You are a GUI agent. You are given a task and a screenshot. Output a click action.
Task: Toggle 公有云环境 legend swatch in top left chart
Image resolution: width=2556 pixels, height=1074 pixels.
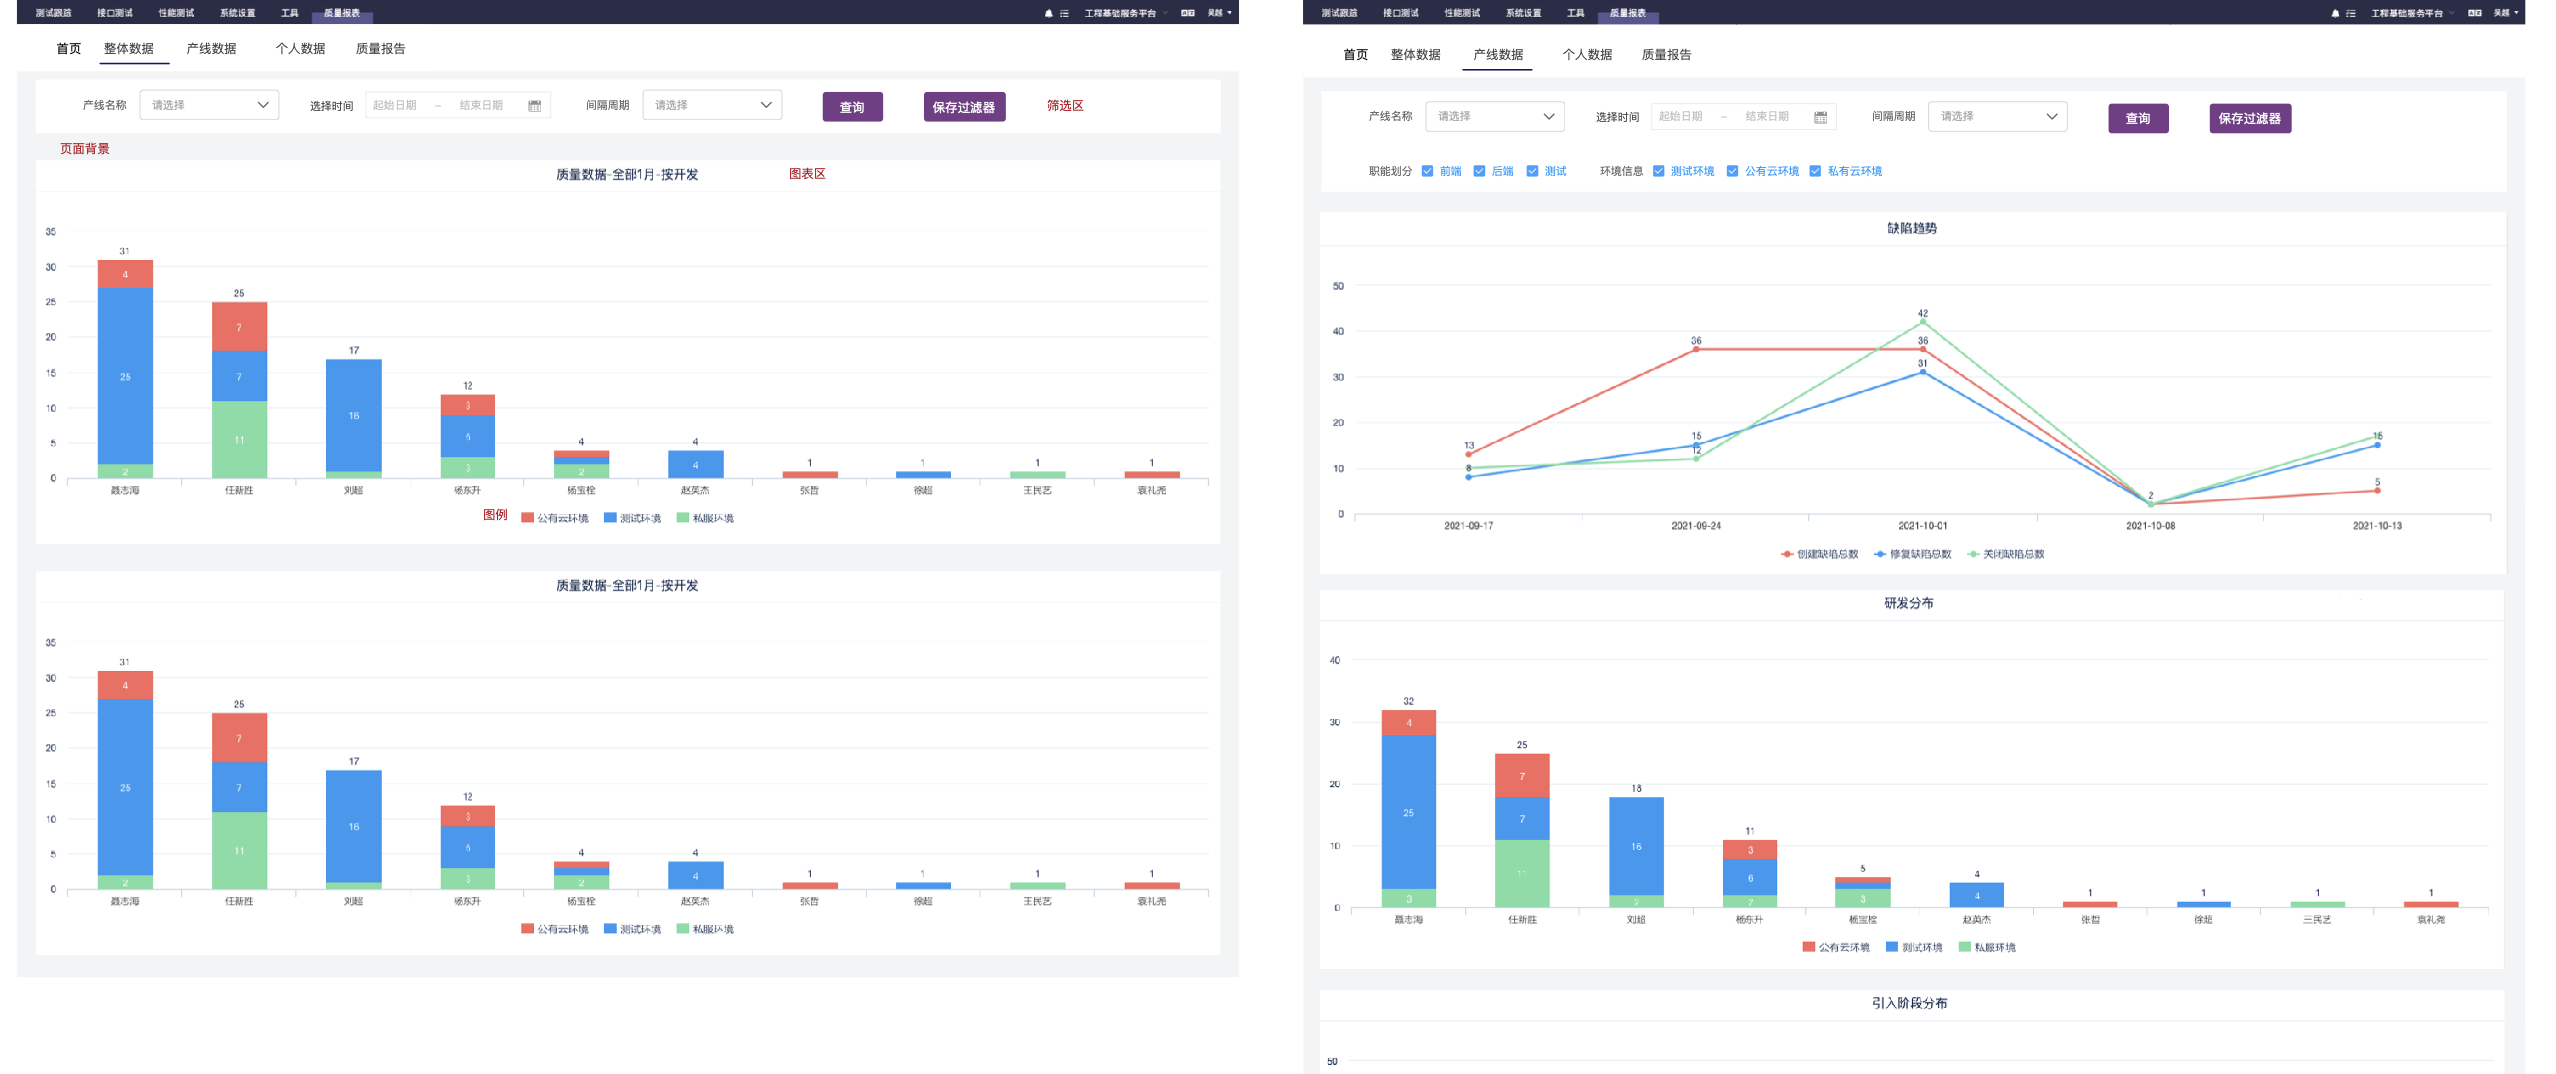tap(527, 518)
